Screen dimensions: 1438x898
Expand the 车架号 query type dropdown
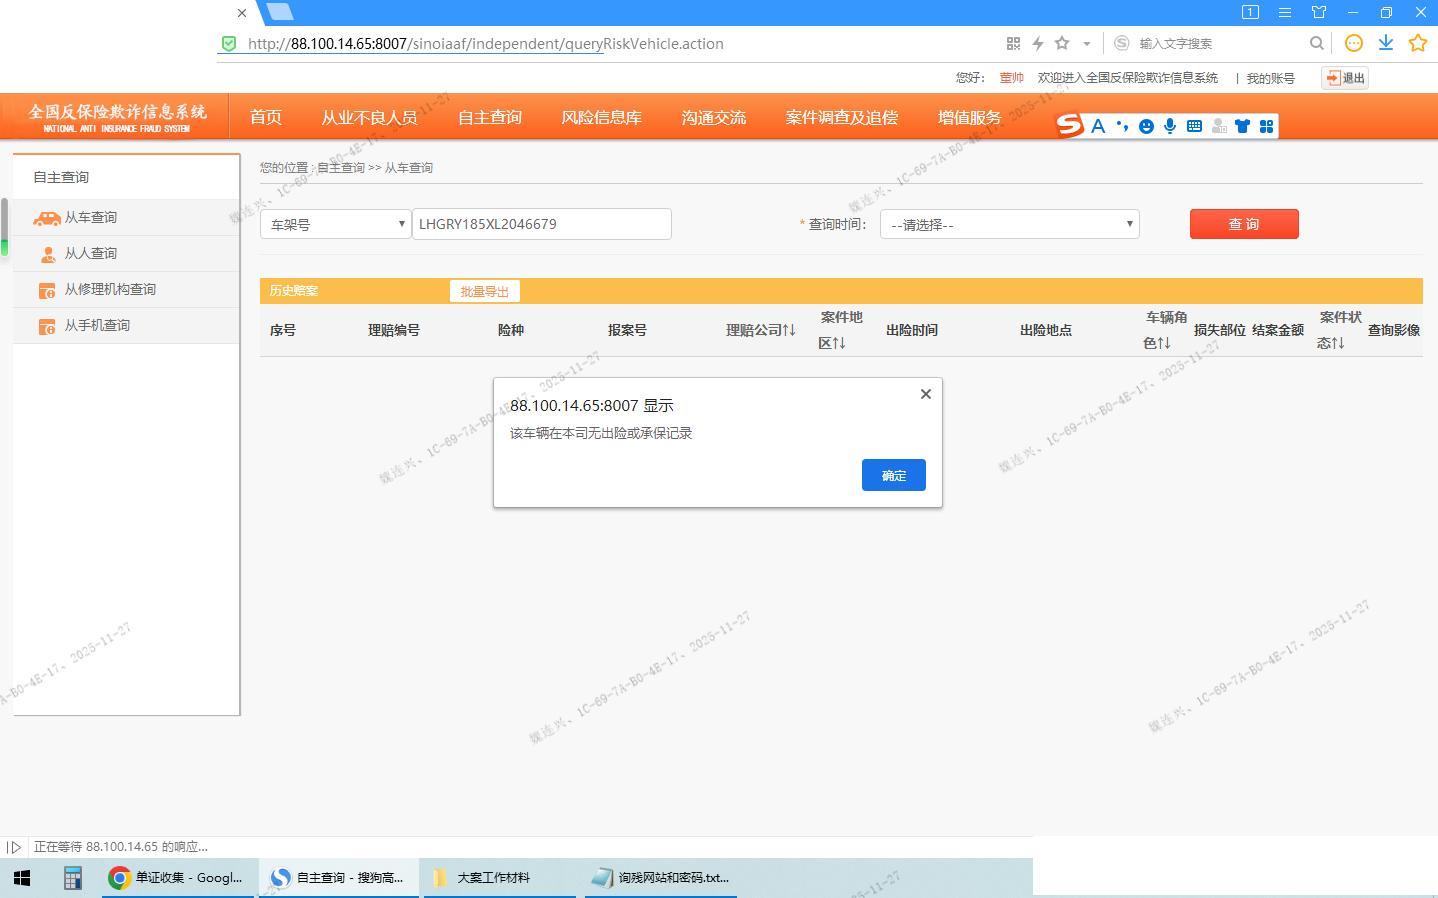(x=335, y=224)
